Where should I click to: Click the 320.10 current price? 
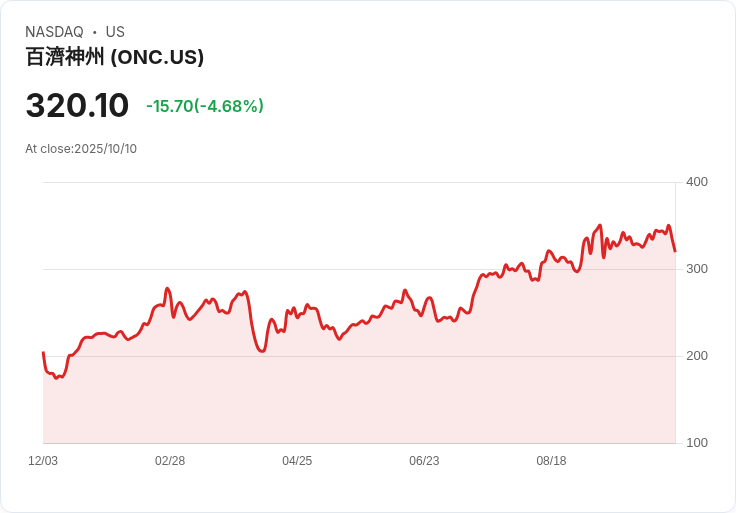click(x=77, y=106)
